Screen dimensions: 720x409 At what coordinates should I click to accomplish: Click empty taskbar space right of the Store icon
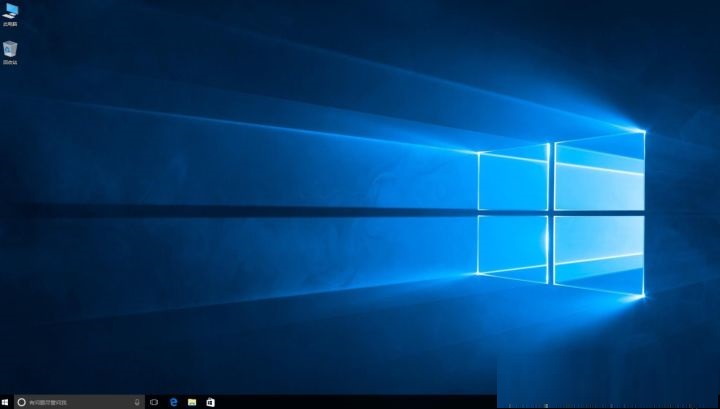pos(350,401)
